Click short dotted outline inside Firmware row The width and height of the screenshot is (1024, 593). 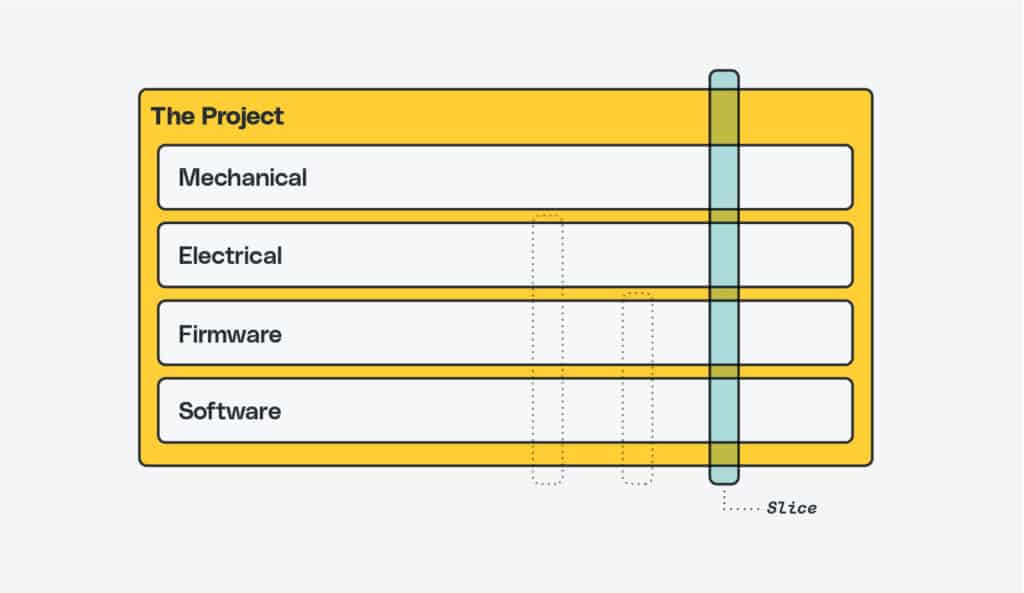(x=637, y=332)
